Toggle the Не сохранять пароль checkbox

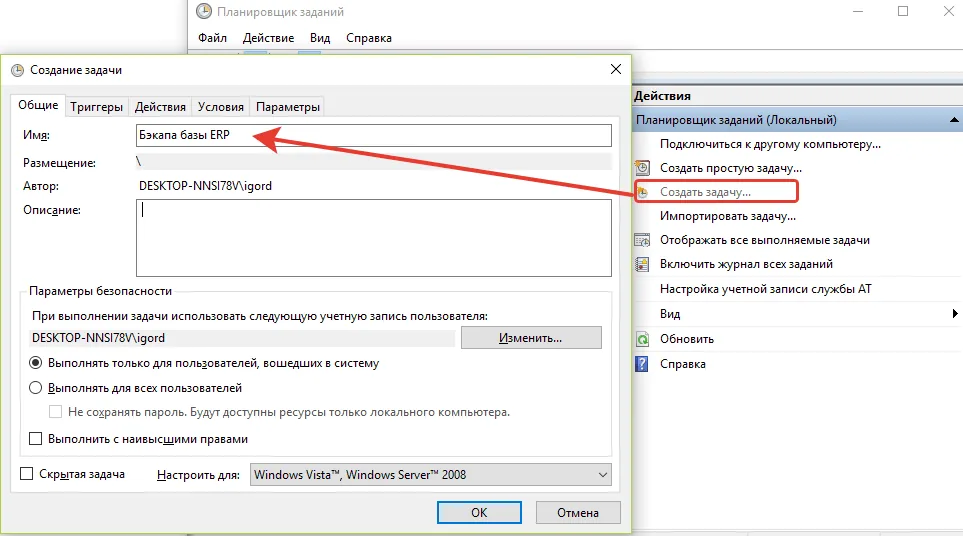point(55,412)
